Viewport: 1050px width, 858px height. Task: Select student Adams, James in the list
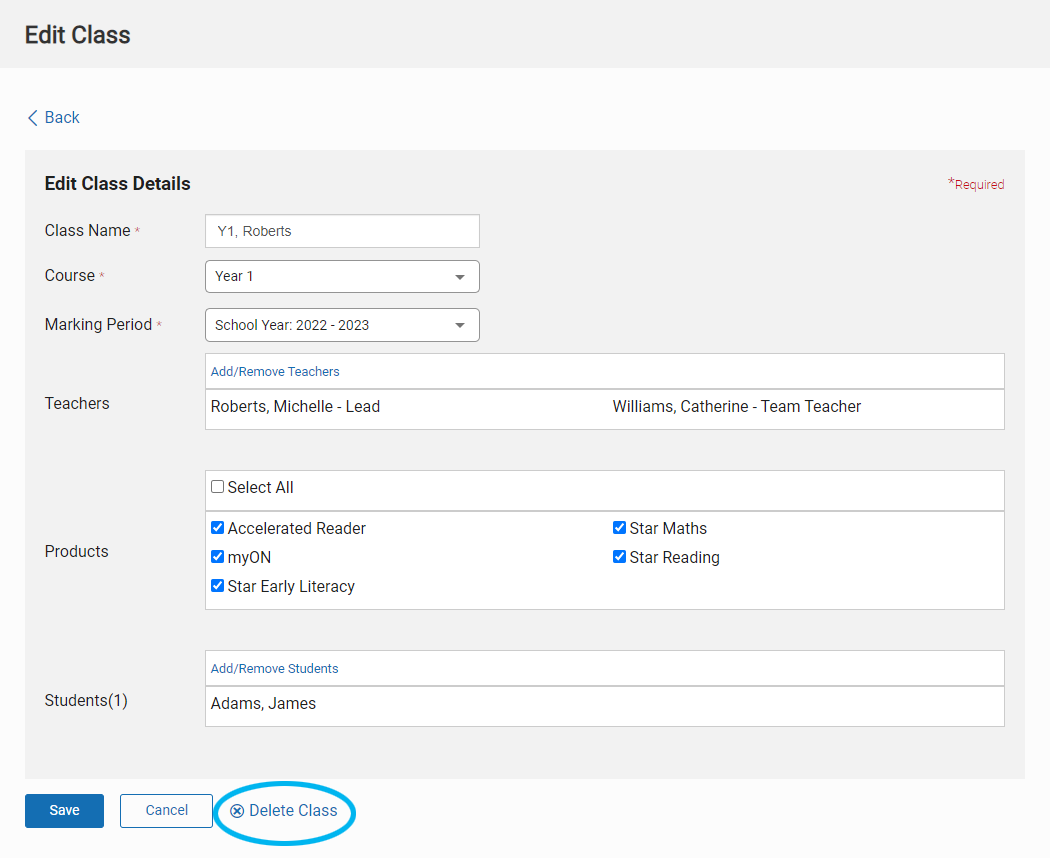[263, 704]
